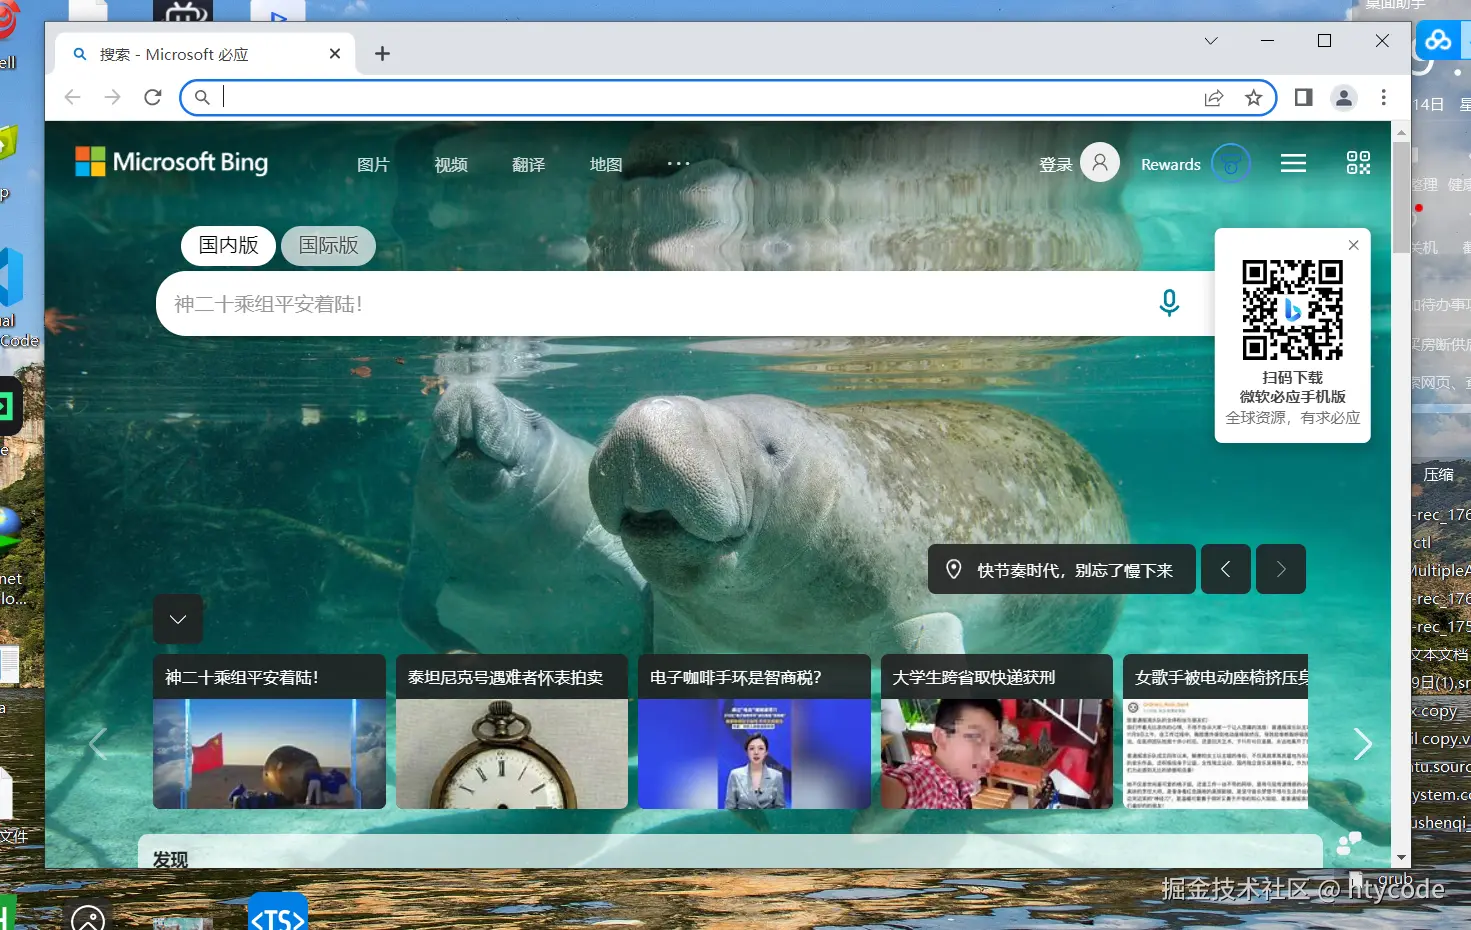Viewport: 1471px width, 930px height.
Task: Go forward in browser history
Action: [112, 97]
